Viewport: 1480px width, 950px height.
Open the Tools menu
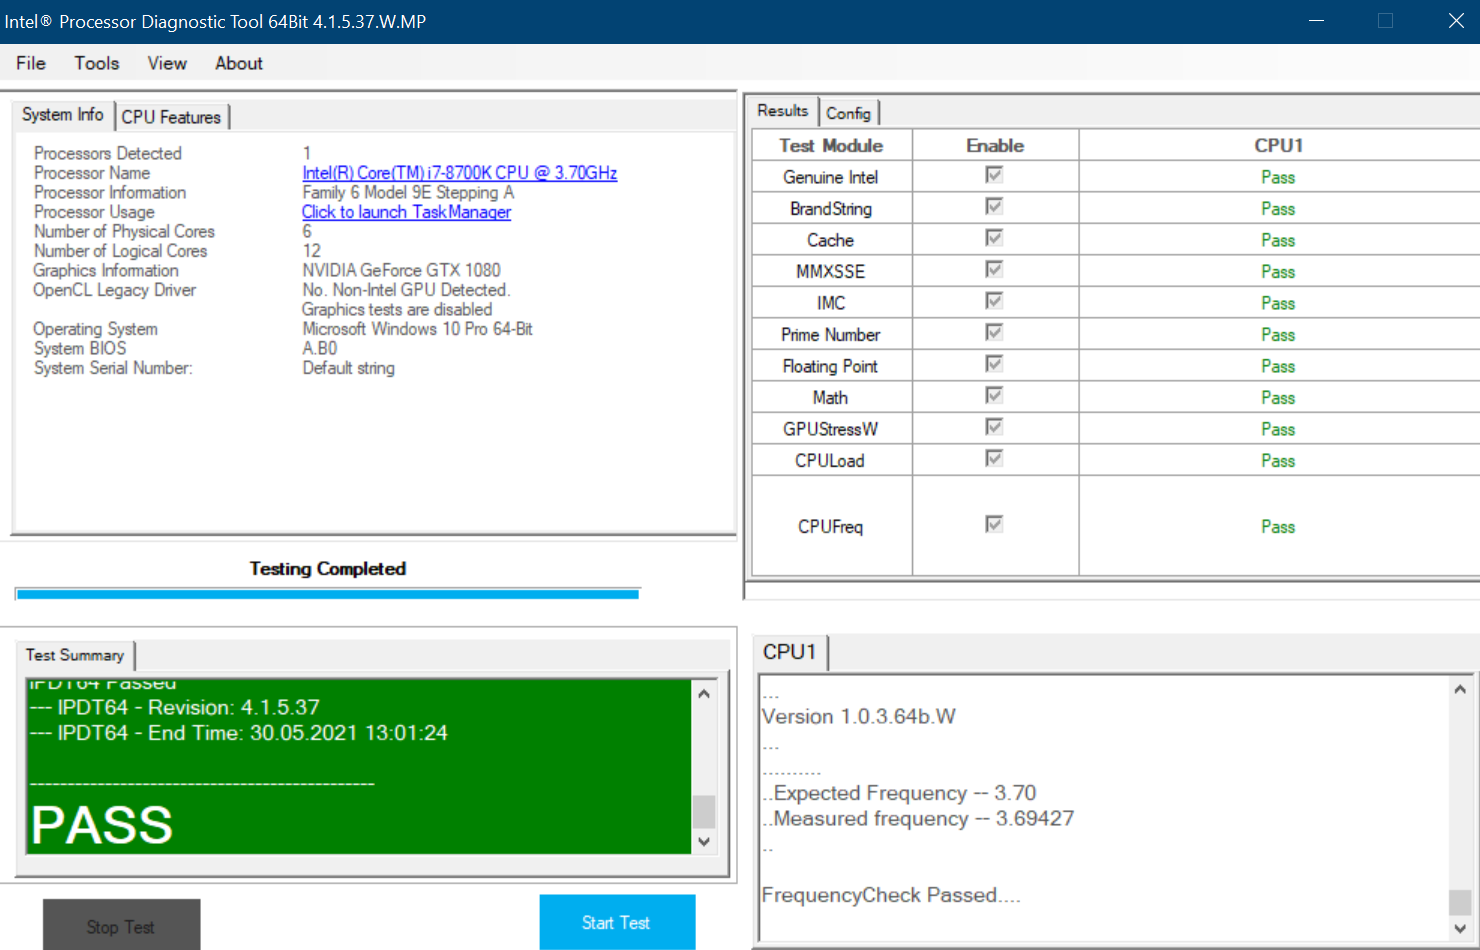(96, 63)
